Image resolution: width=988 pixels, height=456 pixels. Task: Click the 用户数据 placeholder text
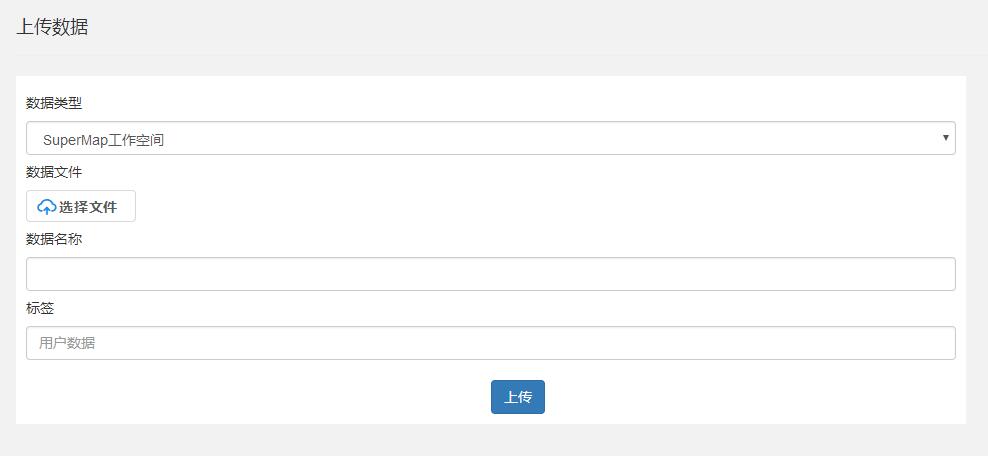coord(67,343)
